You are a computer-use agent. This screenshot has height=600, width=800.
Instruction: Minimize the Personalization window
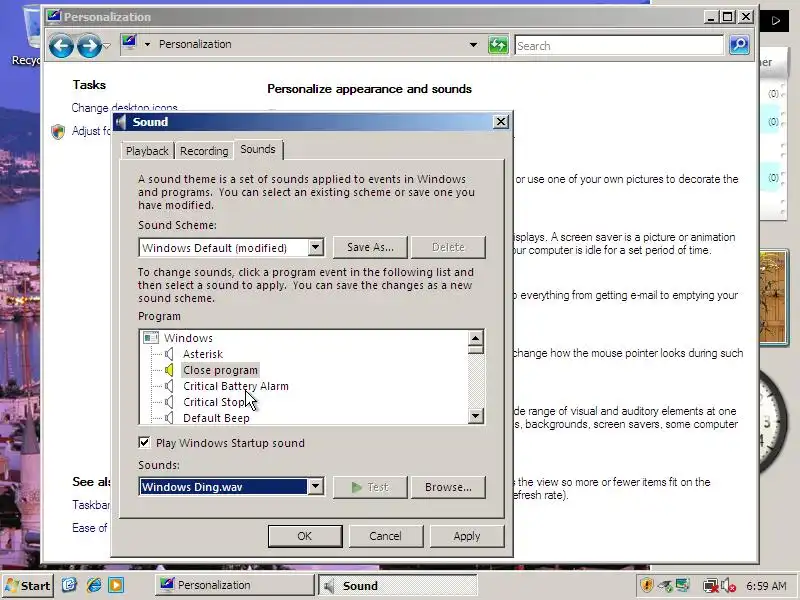(x=711, y=17)
